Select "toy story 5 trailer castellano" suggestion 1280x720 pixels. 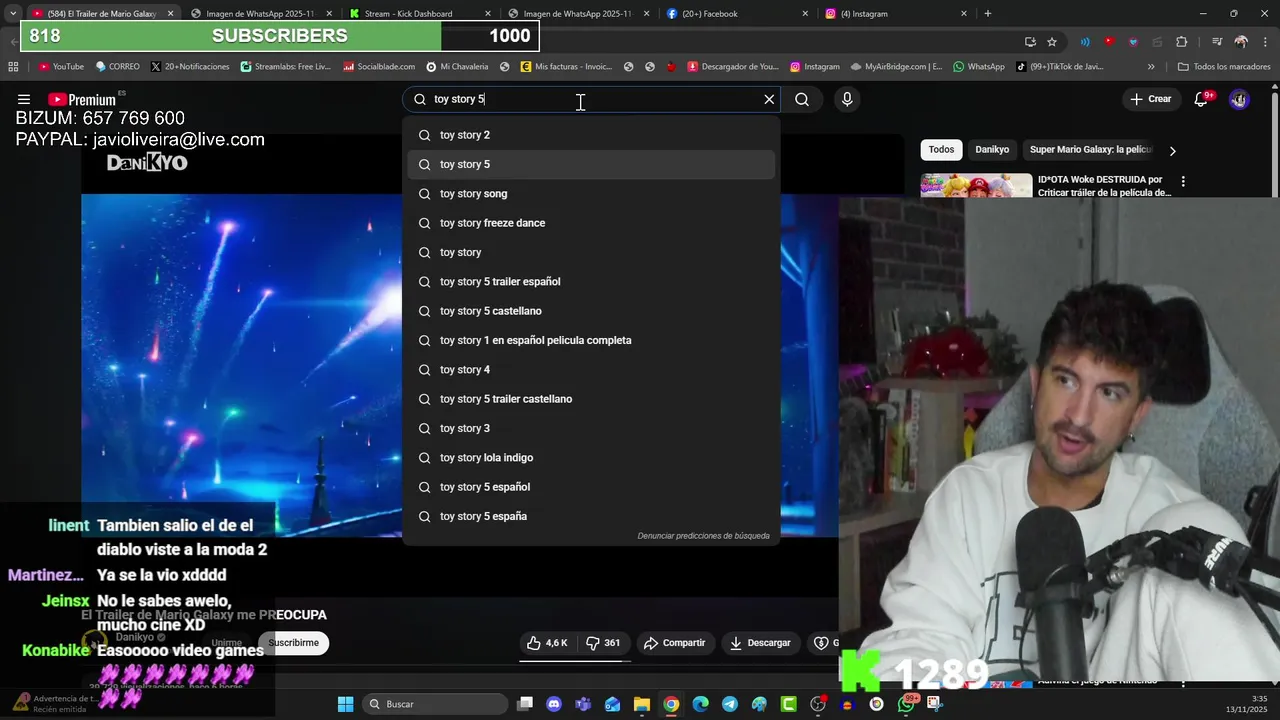591,399
